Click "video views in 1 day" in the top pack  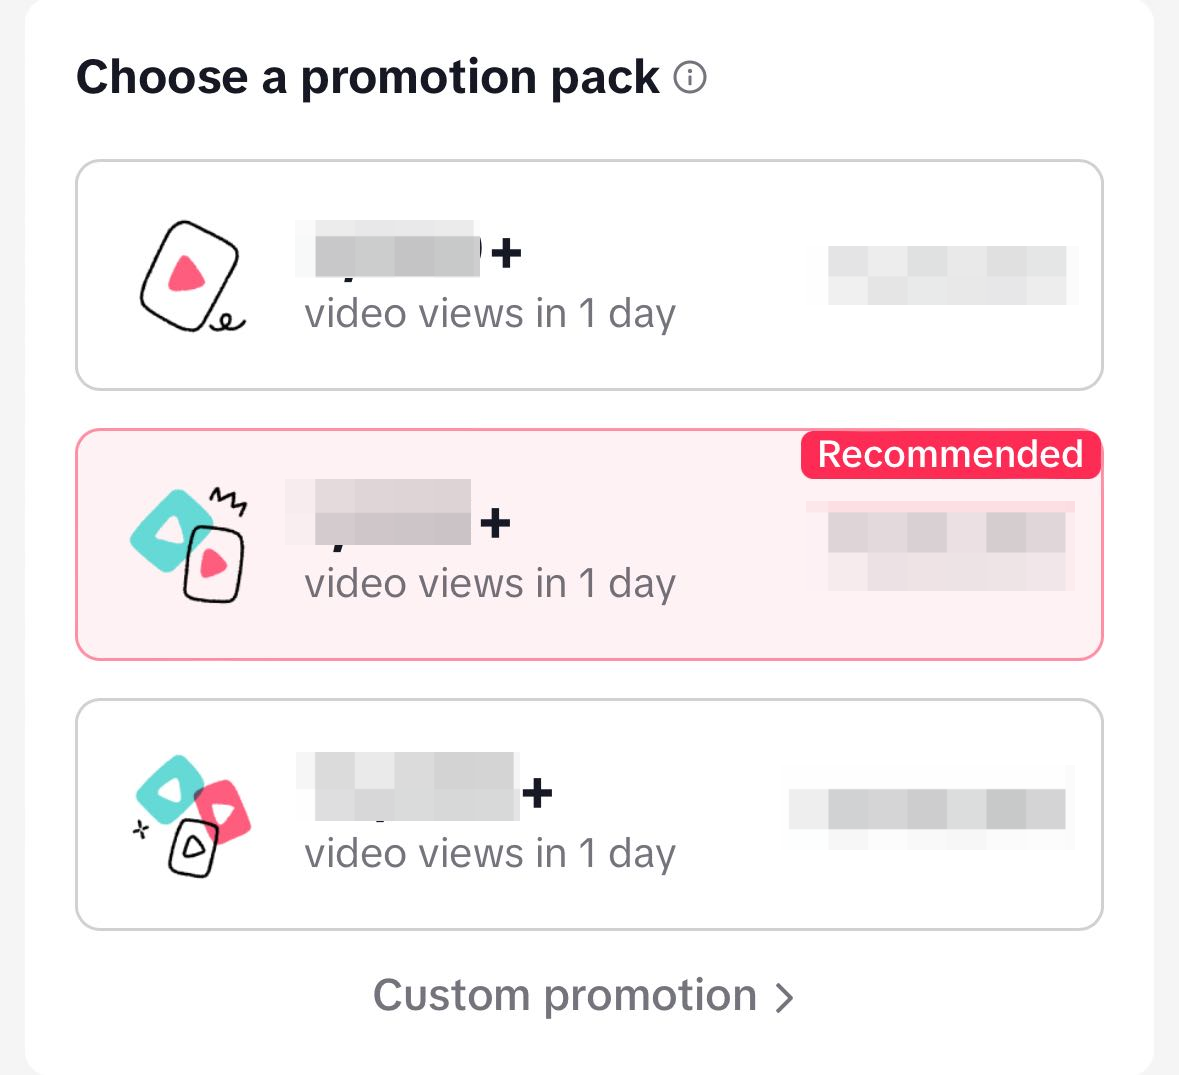(x=490, y=314)
